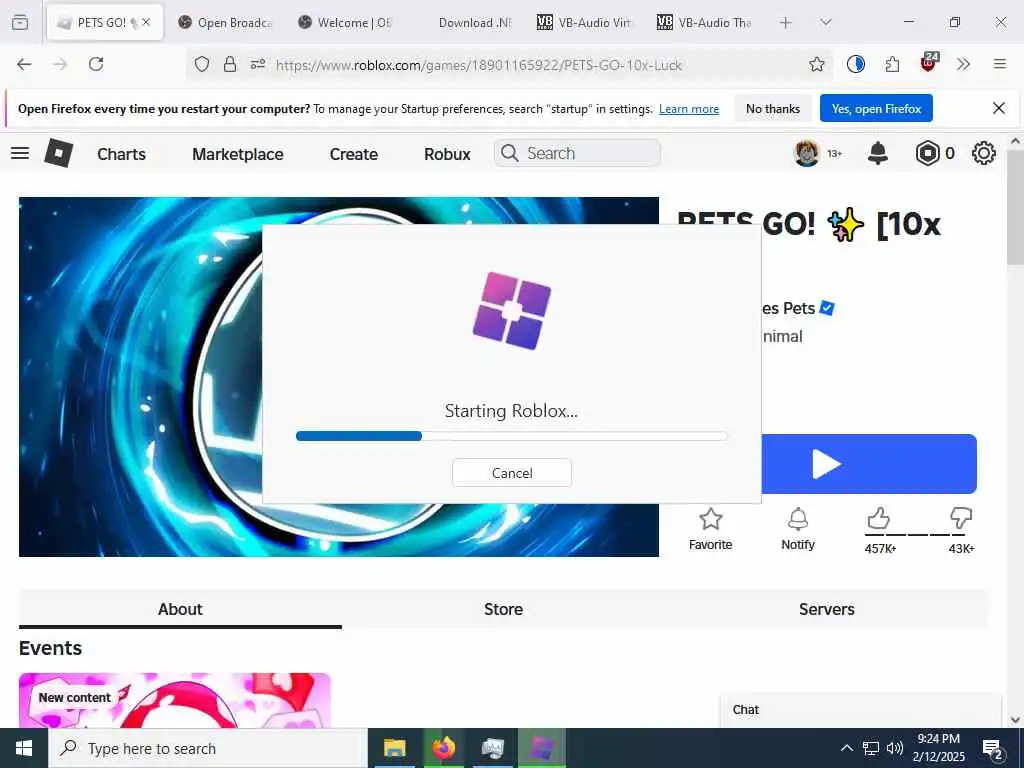Open the Learn more link

(689, 108)
